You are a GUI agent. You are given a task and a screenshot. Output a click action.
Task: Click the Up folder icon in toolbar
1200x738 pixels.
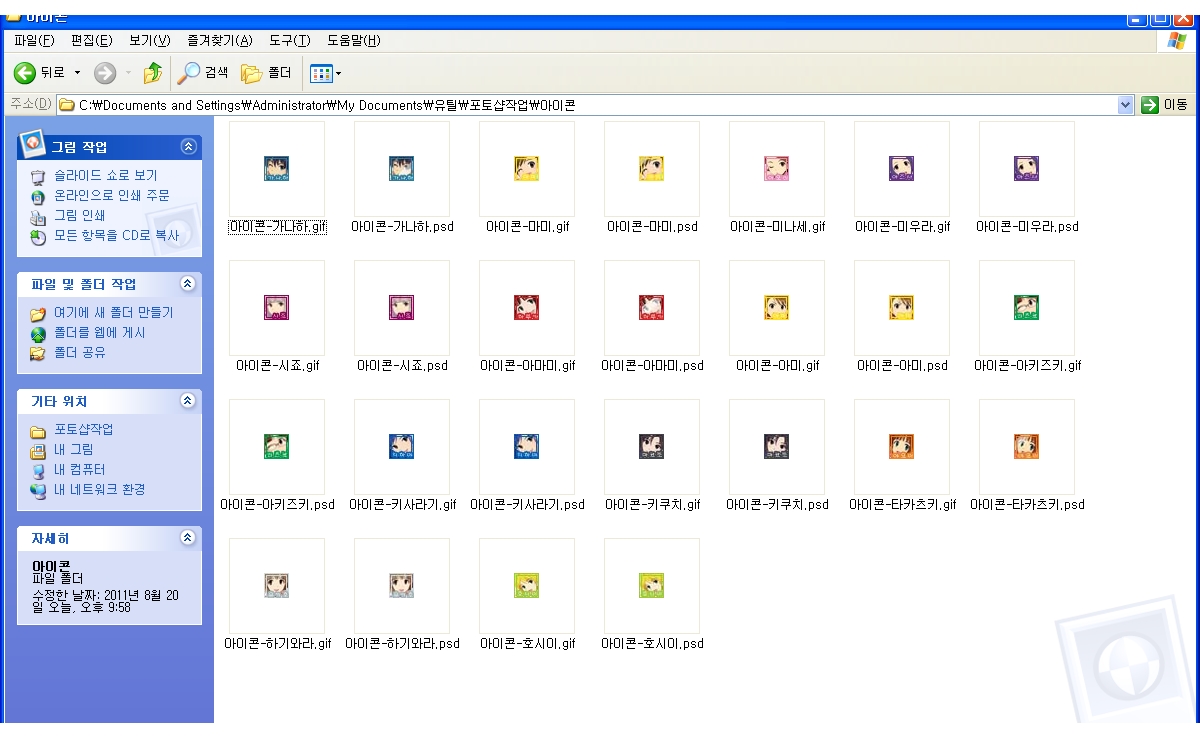152,73
